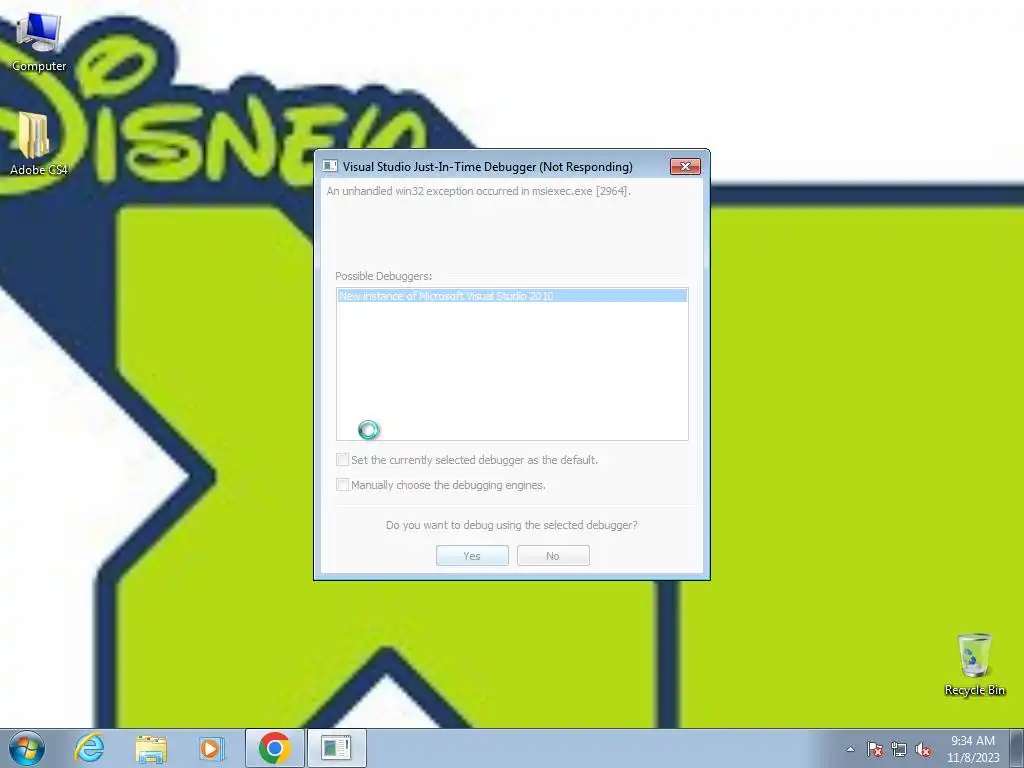Select the Just-In-Time Debugger taskbar button
The image size is (1024, 768).
(x=336, y=748)
